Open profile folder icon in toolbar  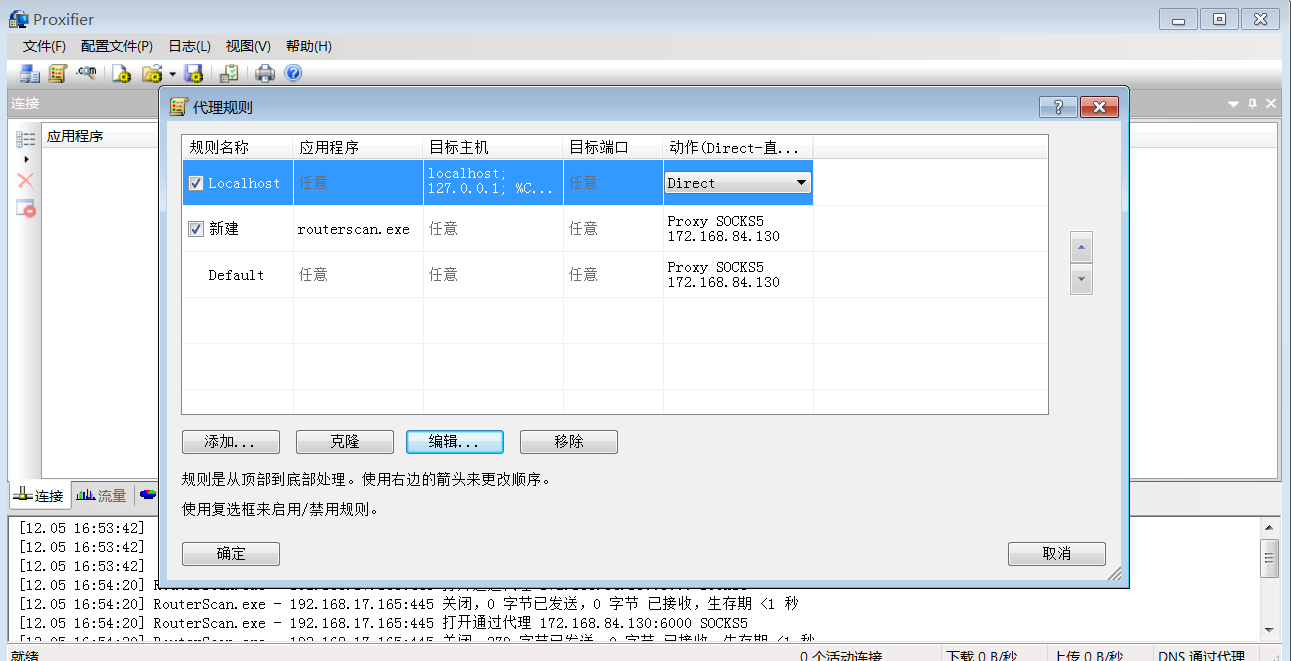pos(152,73)
